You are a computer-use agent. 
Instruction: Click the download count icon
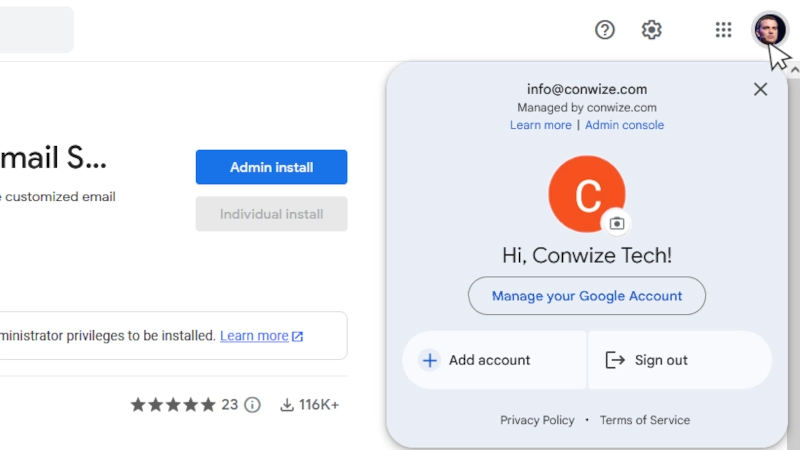pyautogui.click(x=287, y=405)
